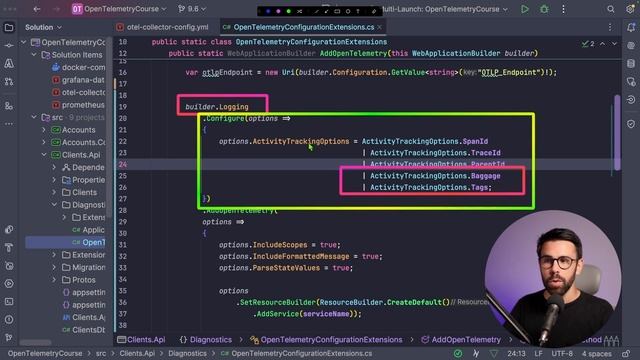Select Accounts.Contracts project in tree
This screenshot has width=640, height=360.
[x=78, y=142]
